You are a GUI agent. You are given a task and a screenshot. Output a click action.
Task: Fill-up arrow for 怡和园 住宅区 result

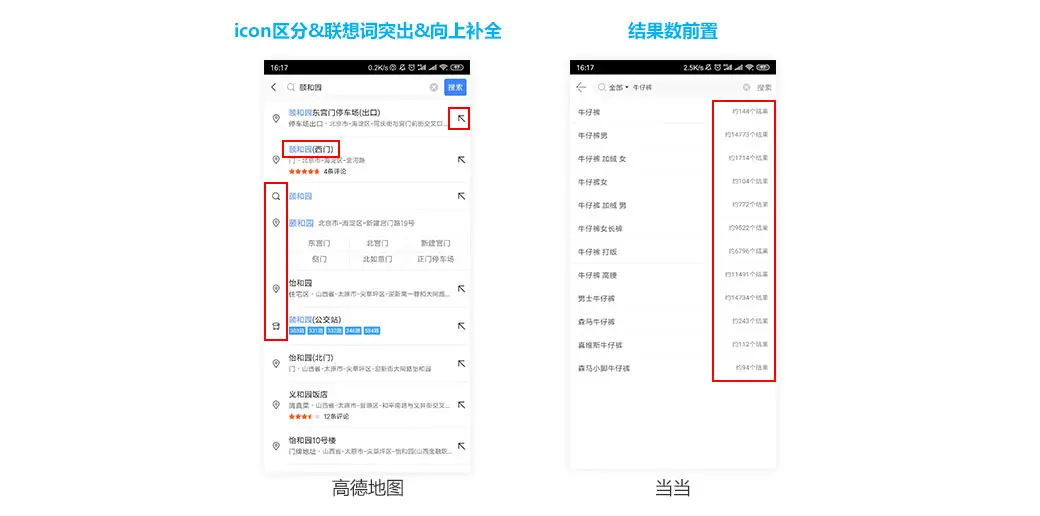(x=462, y=289)
